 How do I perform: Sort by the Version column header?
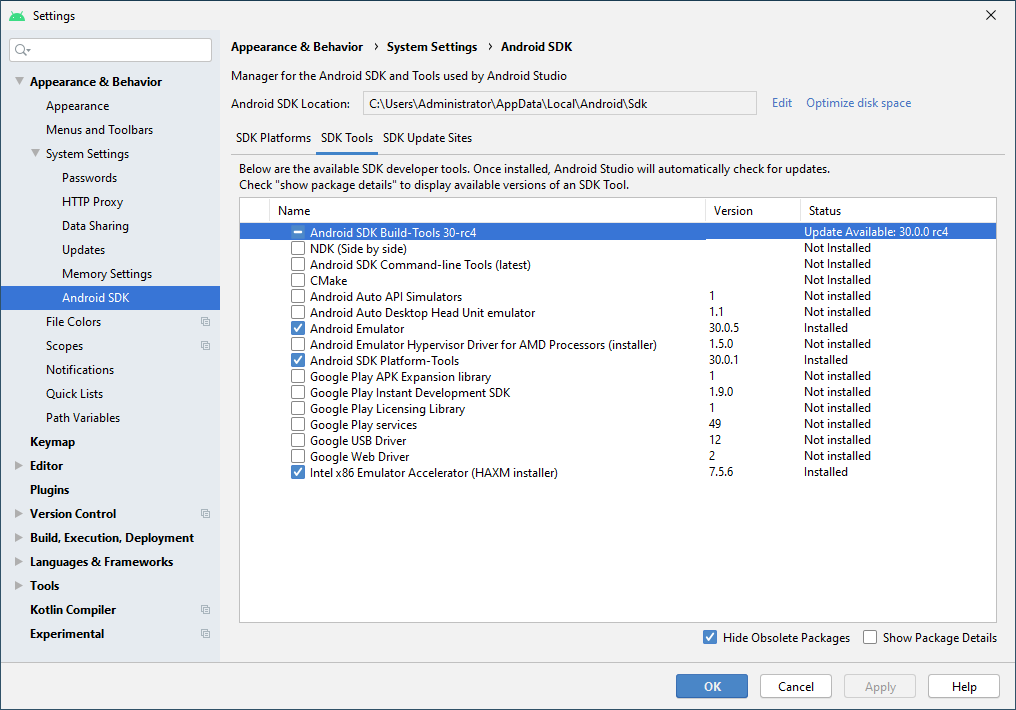click(x=753, y=211)
